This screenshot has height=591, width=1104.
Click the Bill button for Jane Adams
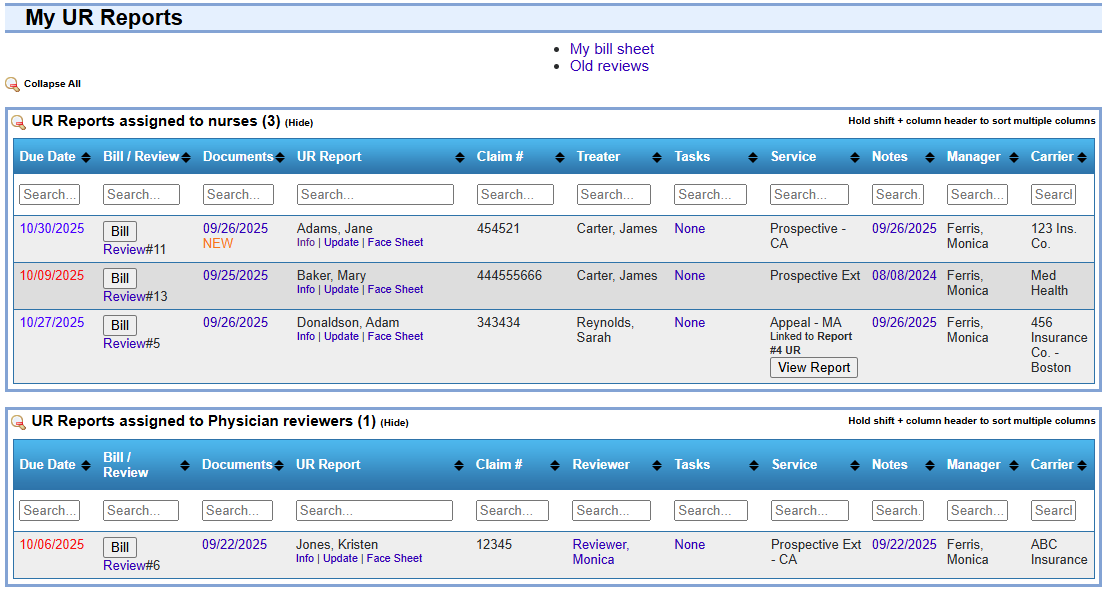coord(120,232)
